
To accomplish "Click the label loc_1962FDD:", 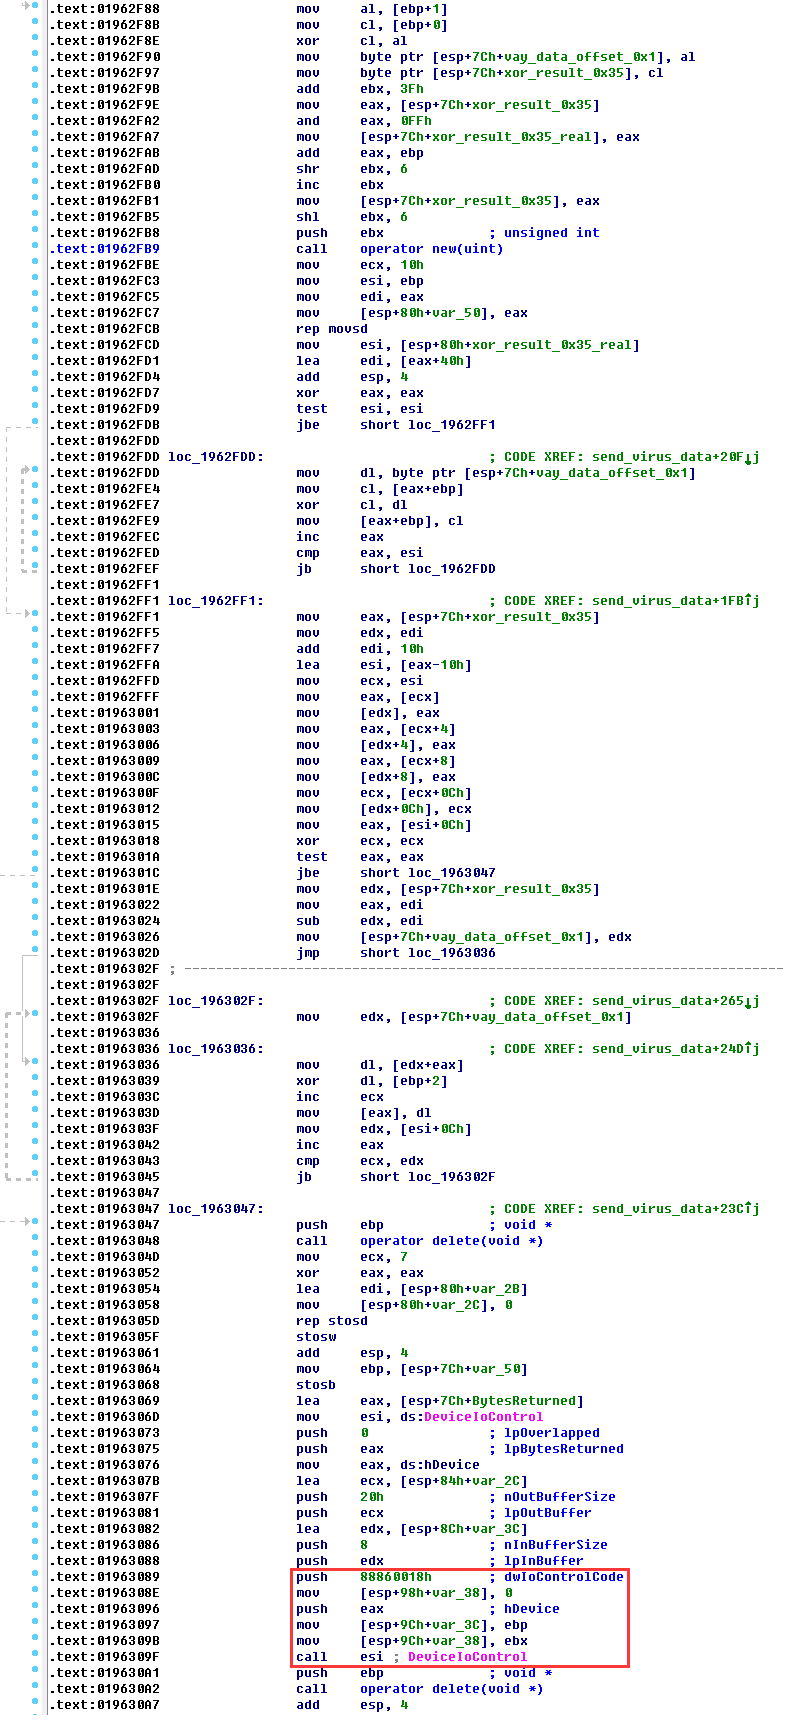I will pos(216,457).
